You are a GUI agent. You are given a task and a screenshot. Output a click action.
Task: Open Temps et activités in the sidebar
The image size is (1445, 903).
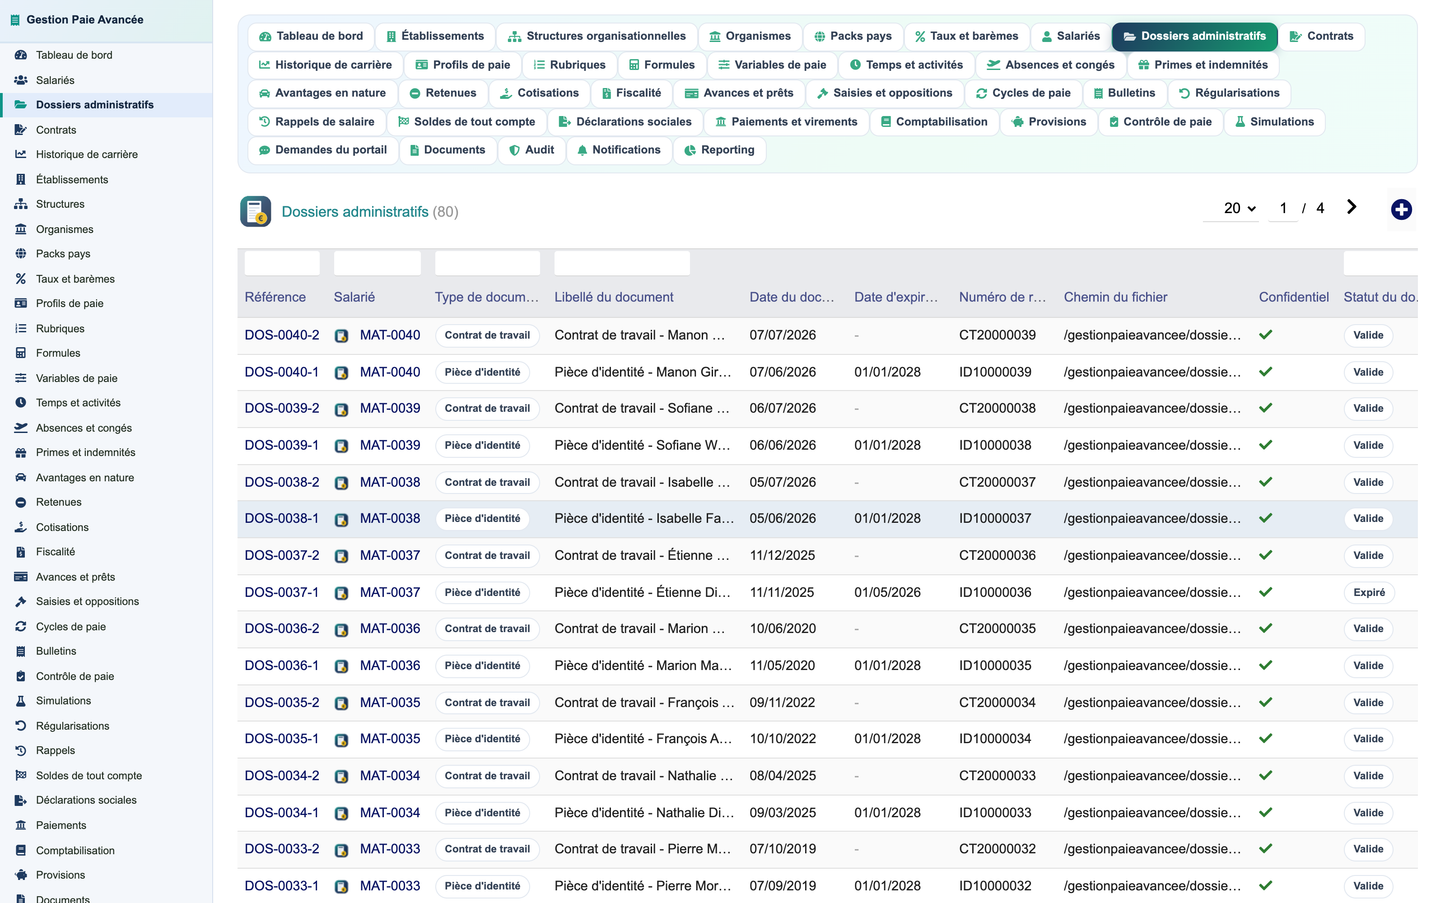pos(78,403)
